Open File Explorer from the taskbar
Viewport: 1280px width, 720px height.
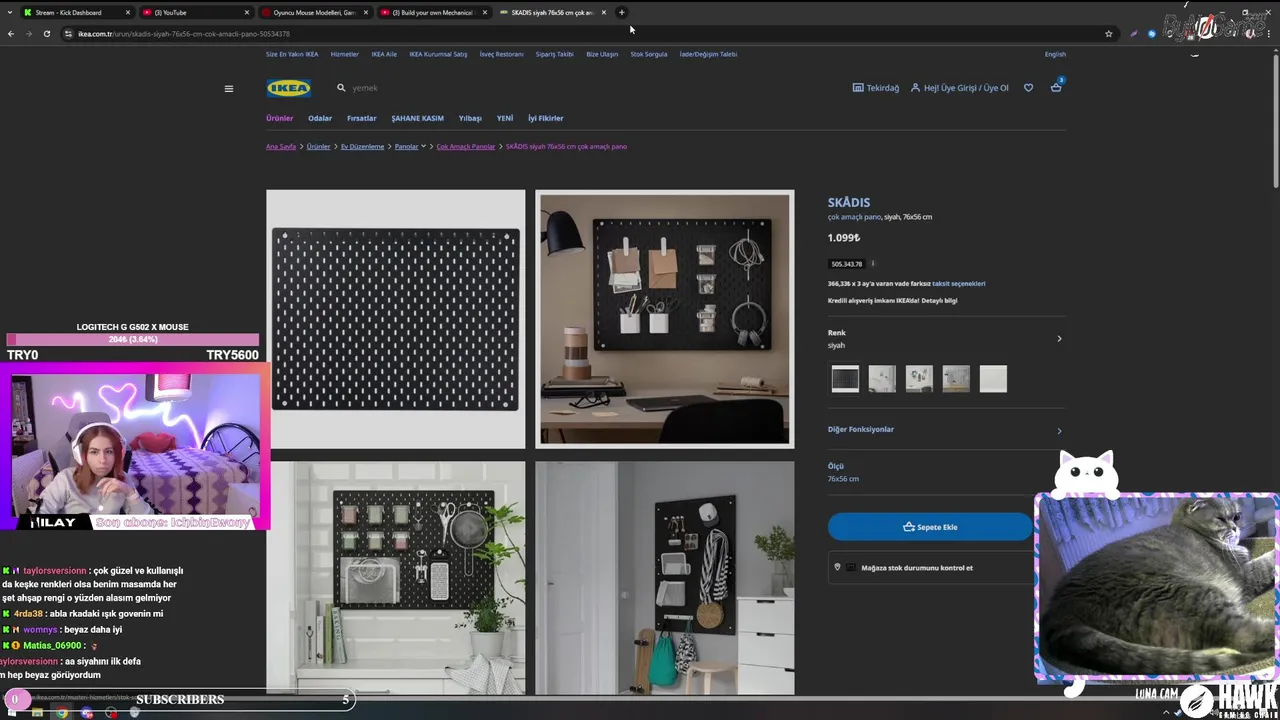(37, 712)
